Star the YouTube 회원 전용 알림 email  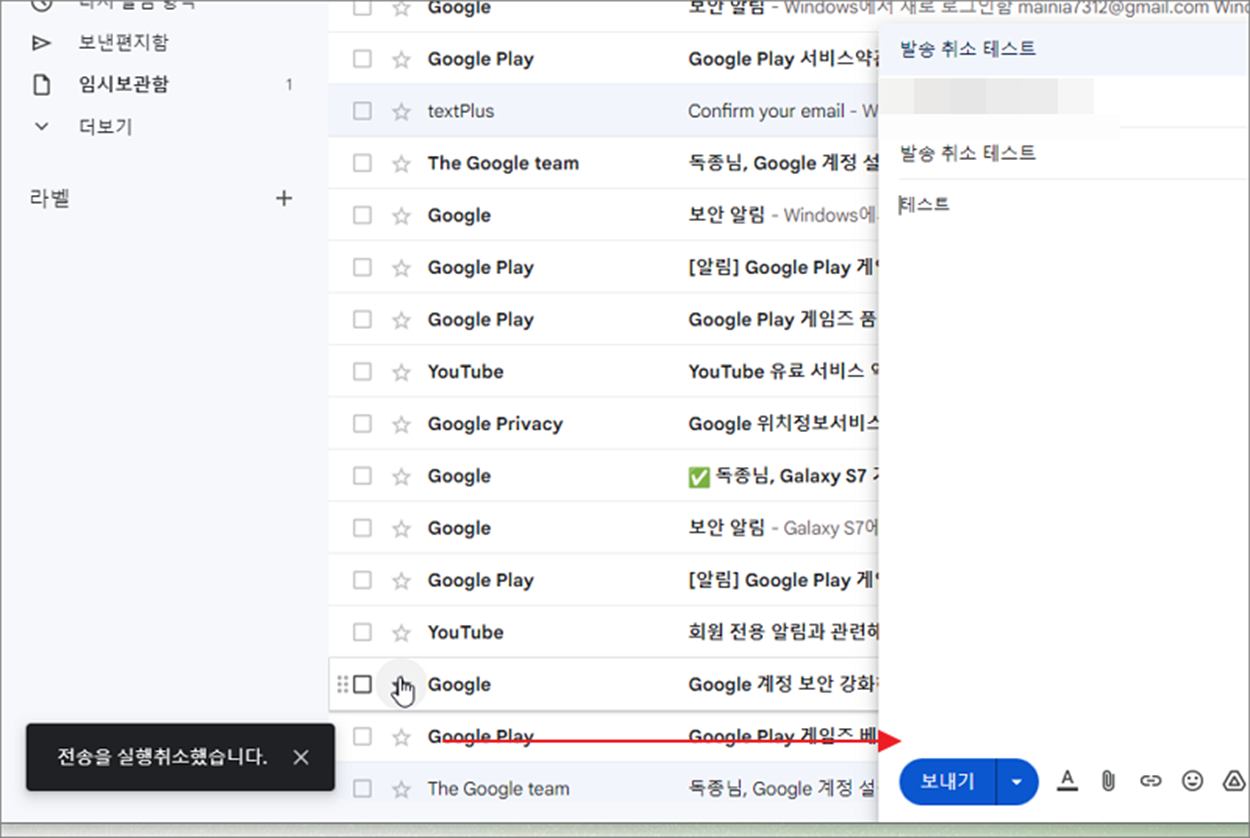[x=401, y=632]
